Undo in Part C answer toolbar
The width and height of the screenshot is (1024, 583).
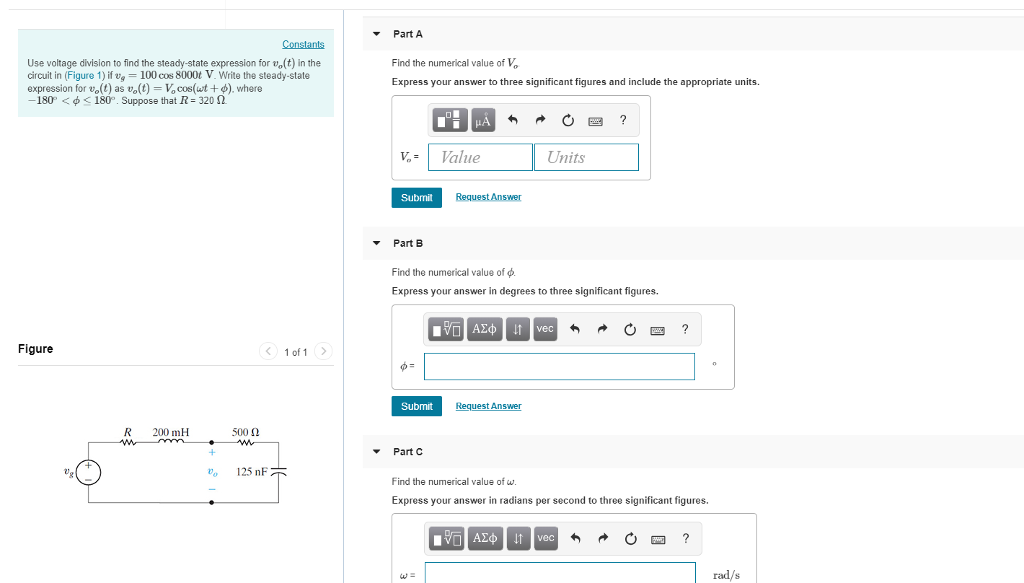575,539
